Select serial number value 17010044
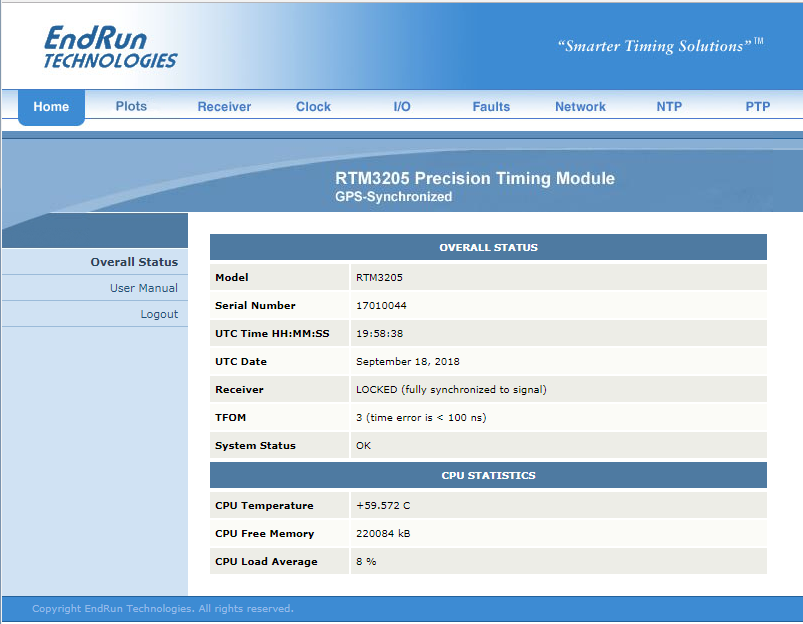803x624 pixels. click(381, 305)
